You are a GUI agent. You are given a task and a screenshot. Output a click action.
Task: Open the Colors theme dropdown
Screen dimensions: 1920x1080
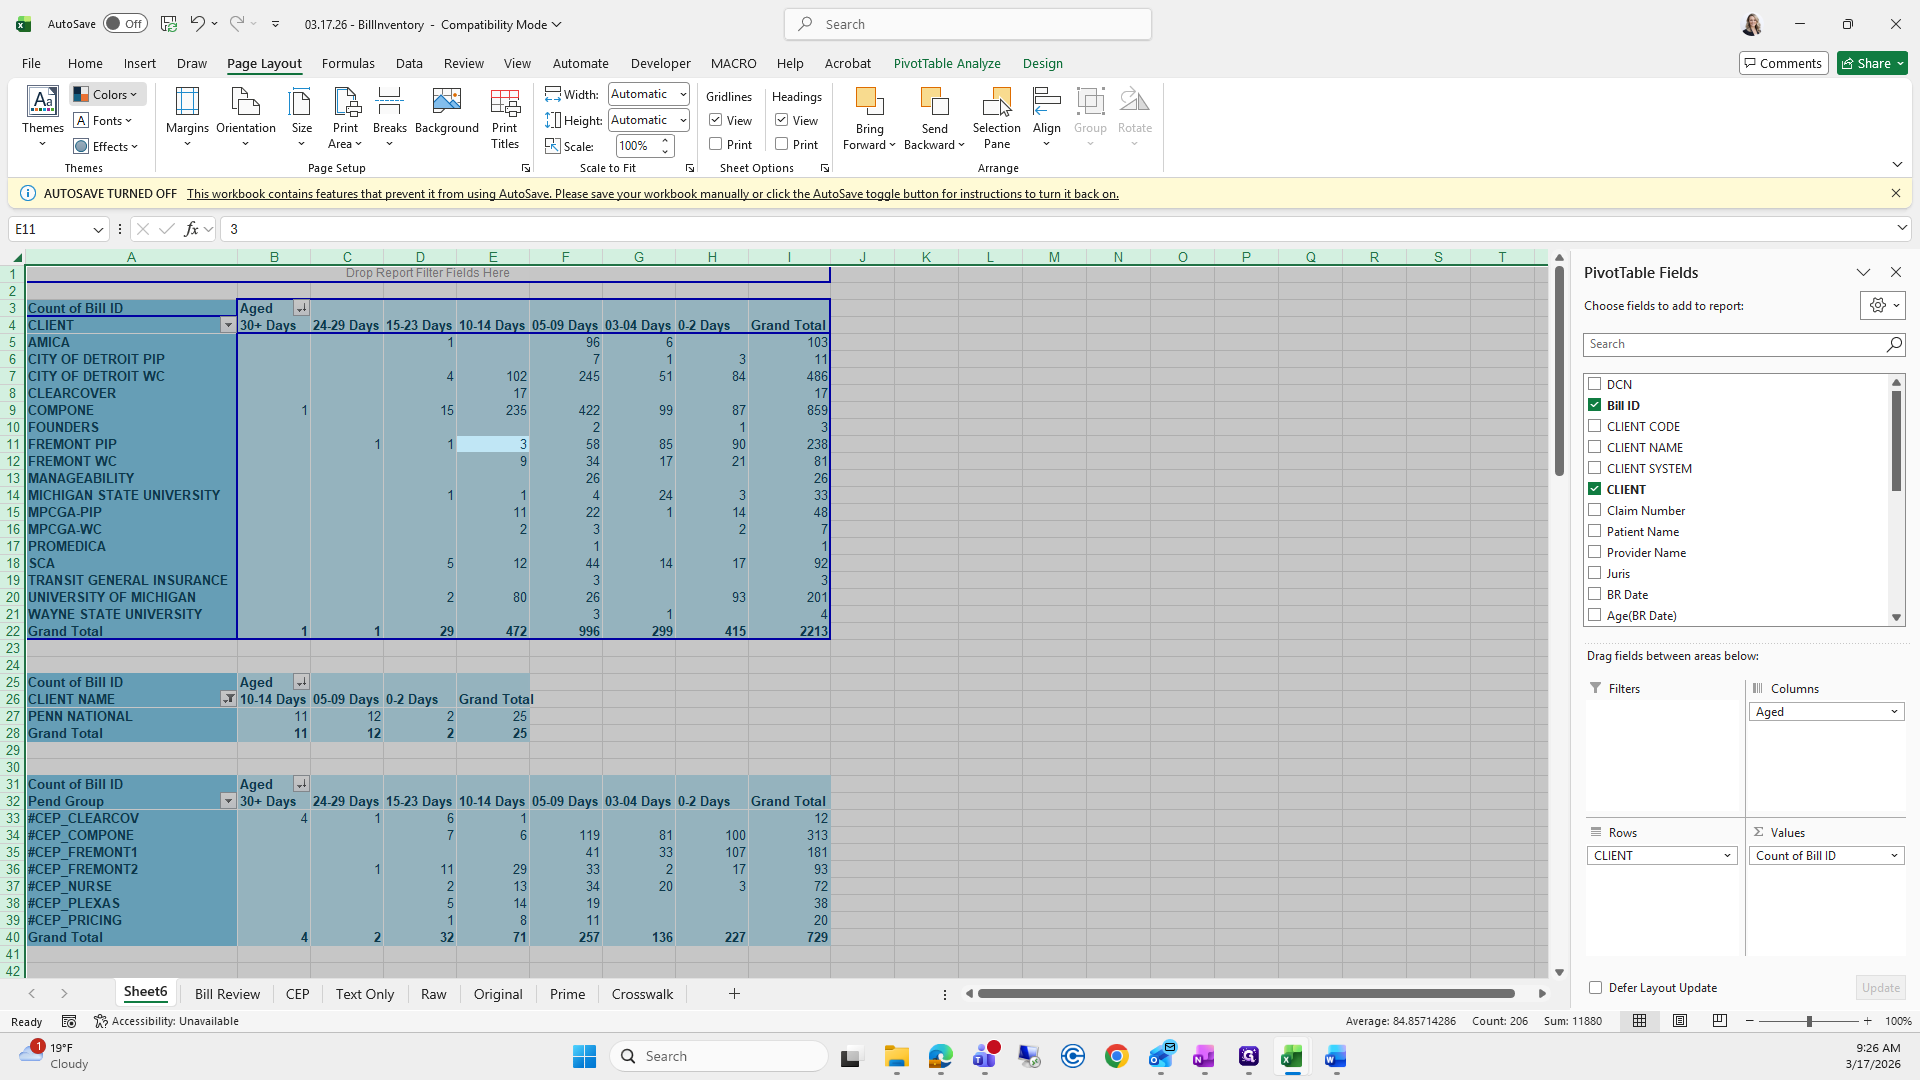[108, 94]
